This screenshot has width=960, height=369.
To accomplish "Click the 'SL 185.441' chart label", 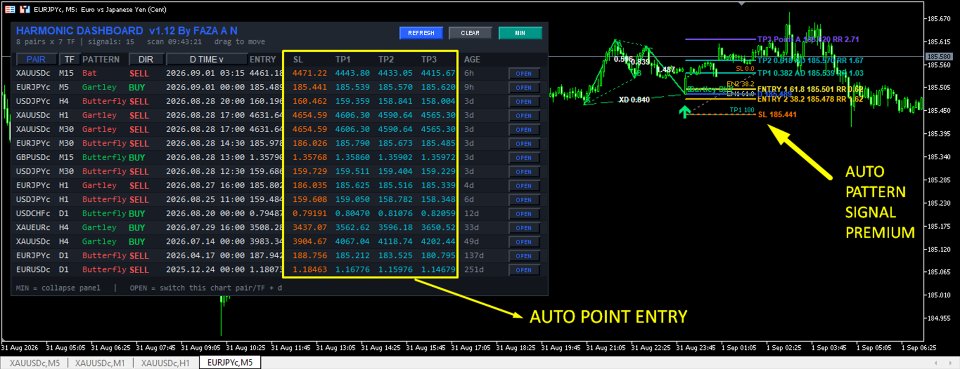I will (x=778, y=114).
